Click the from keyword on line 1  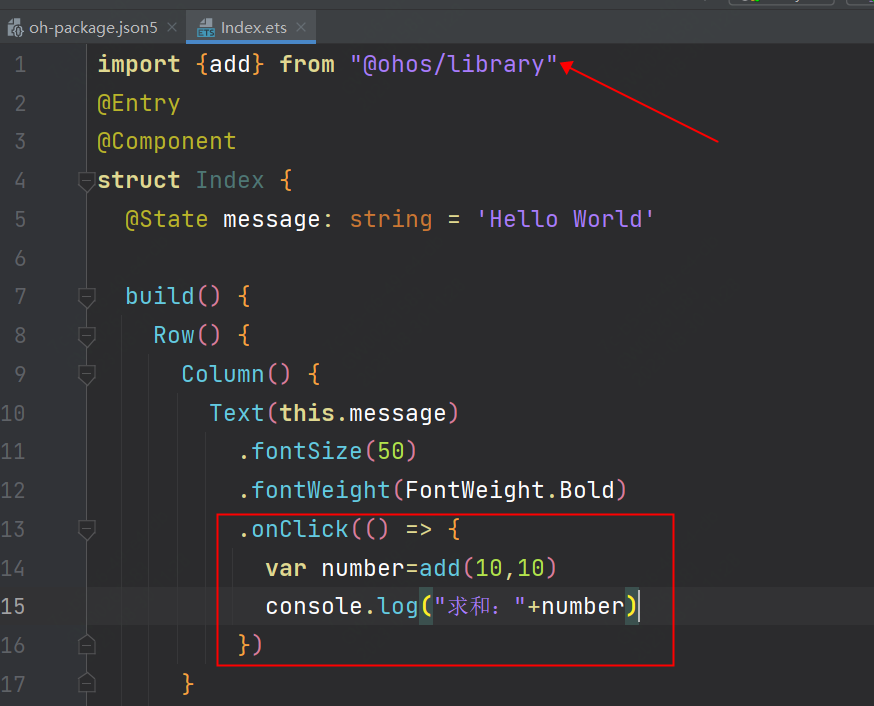tap(307, 65)
